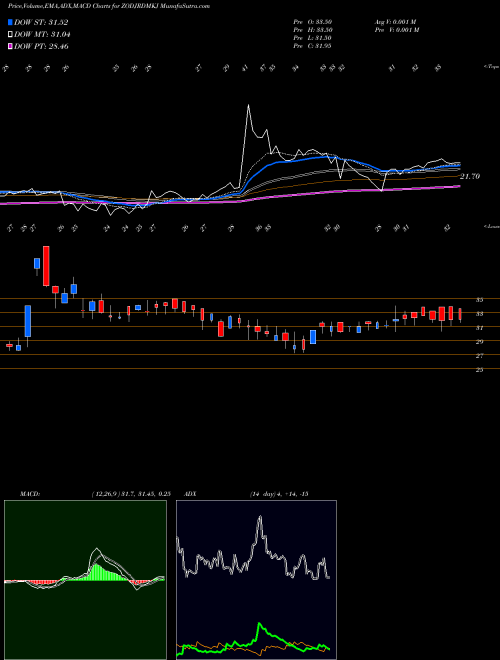
Task: Click the 'Pre L: 31.50' value
Action: tap(312, 38)
